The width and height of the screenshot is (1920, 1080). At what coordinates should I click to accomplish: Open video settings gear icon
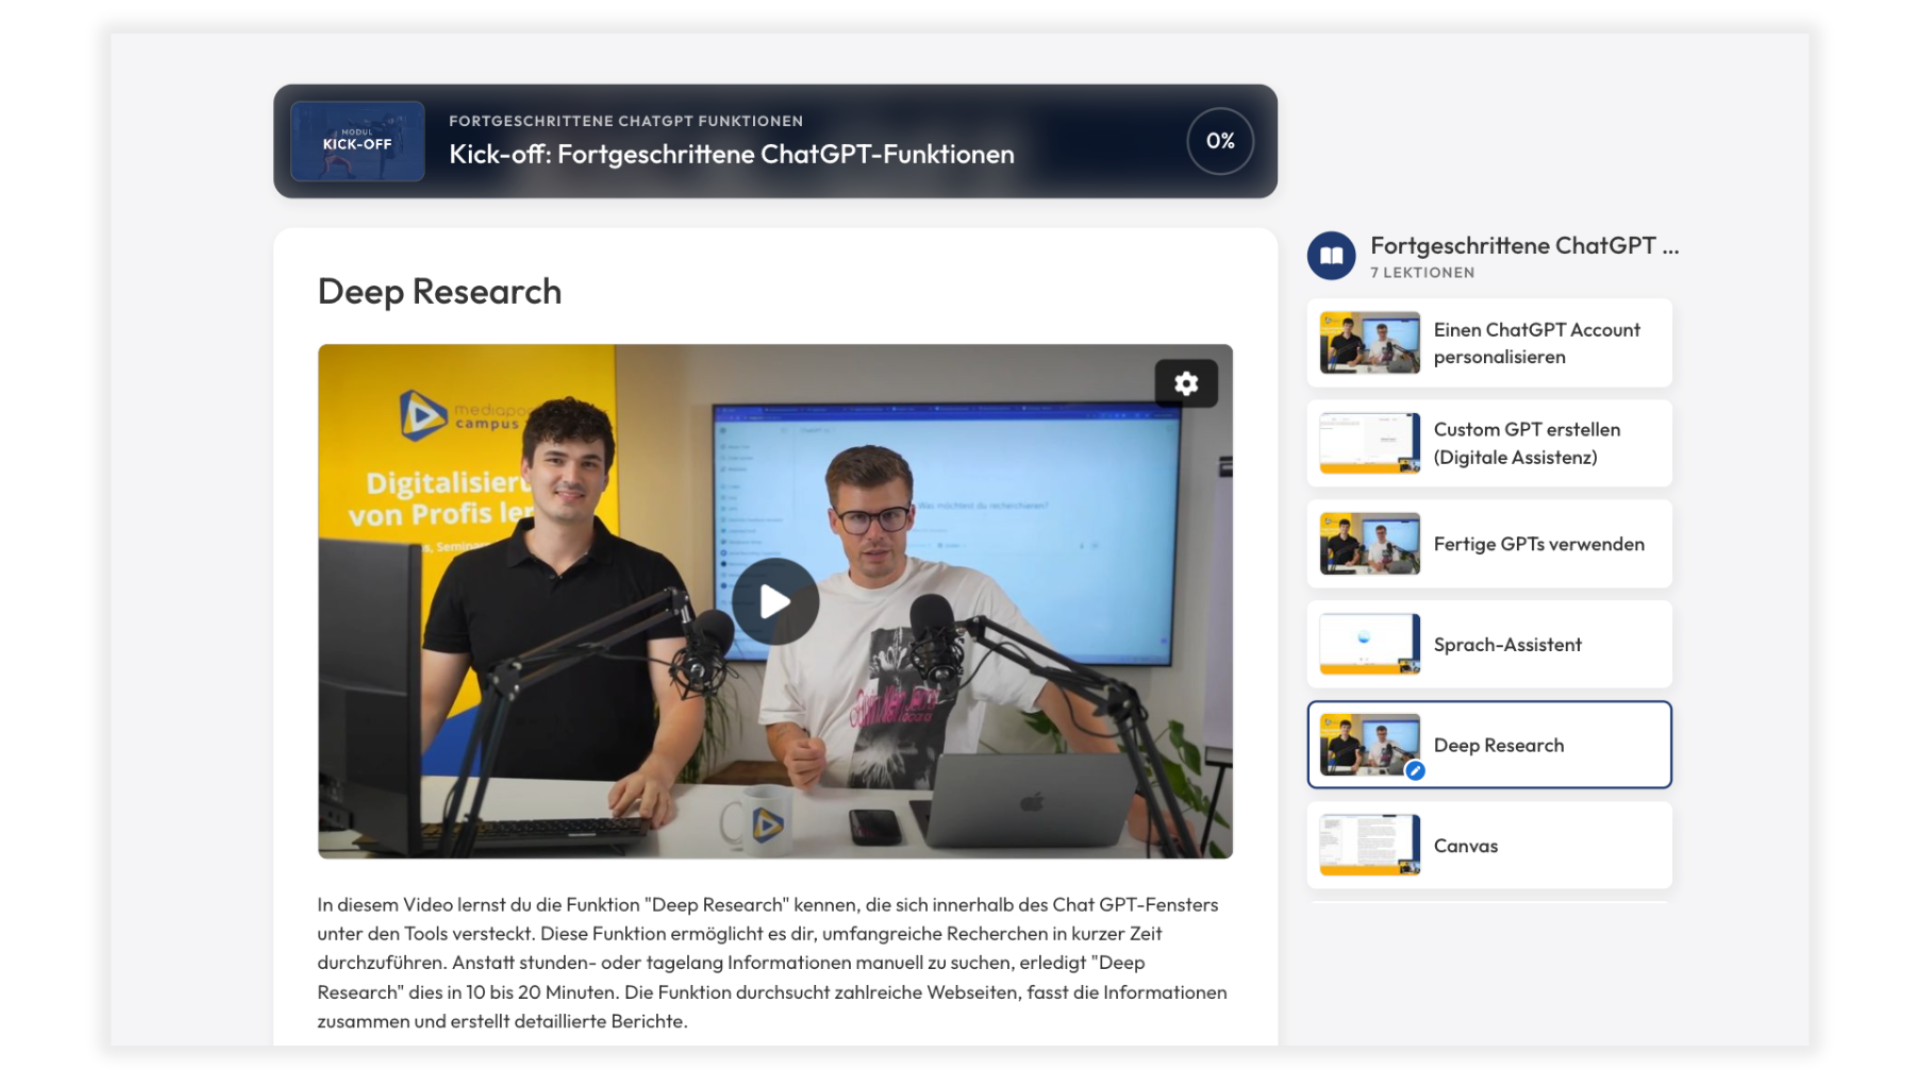1186,383
